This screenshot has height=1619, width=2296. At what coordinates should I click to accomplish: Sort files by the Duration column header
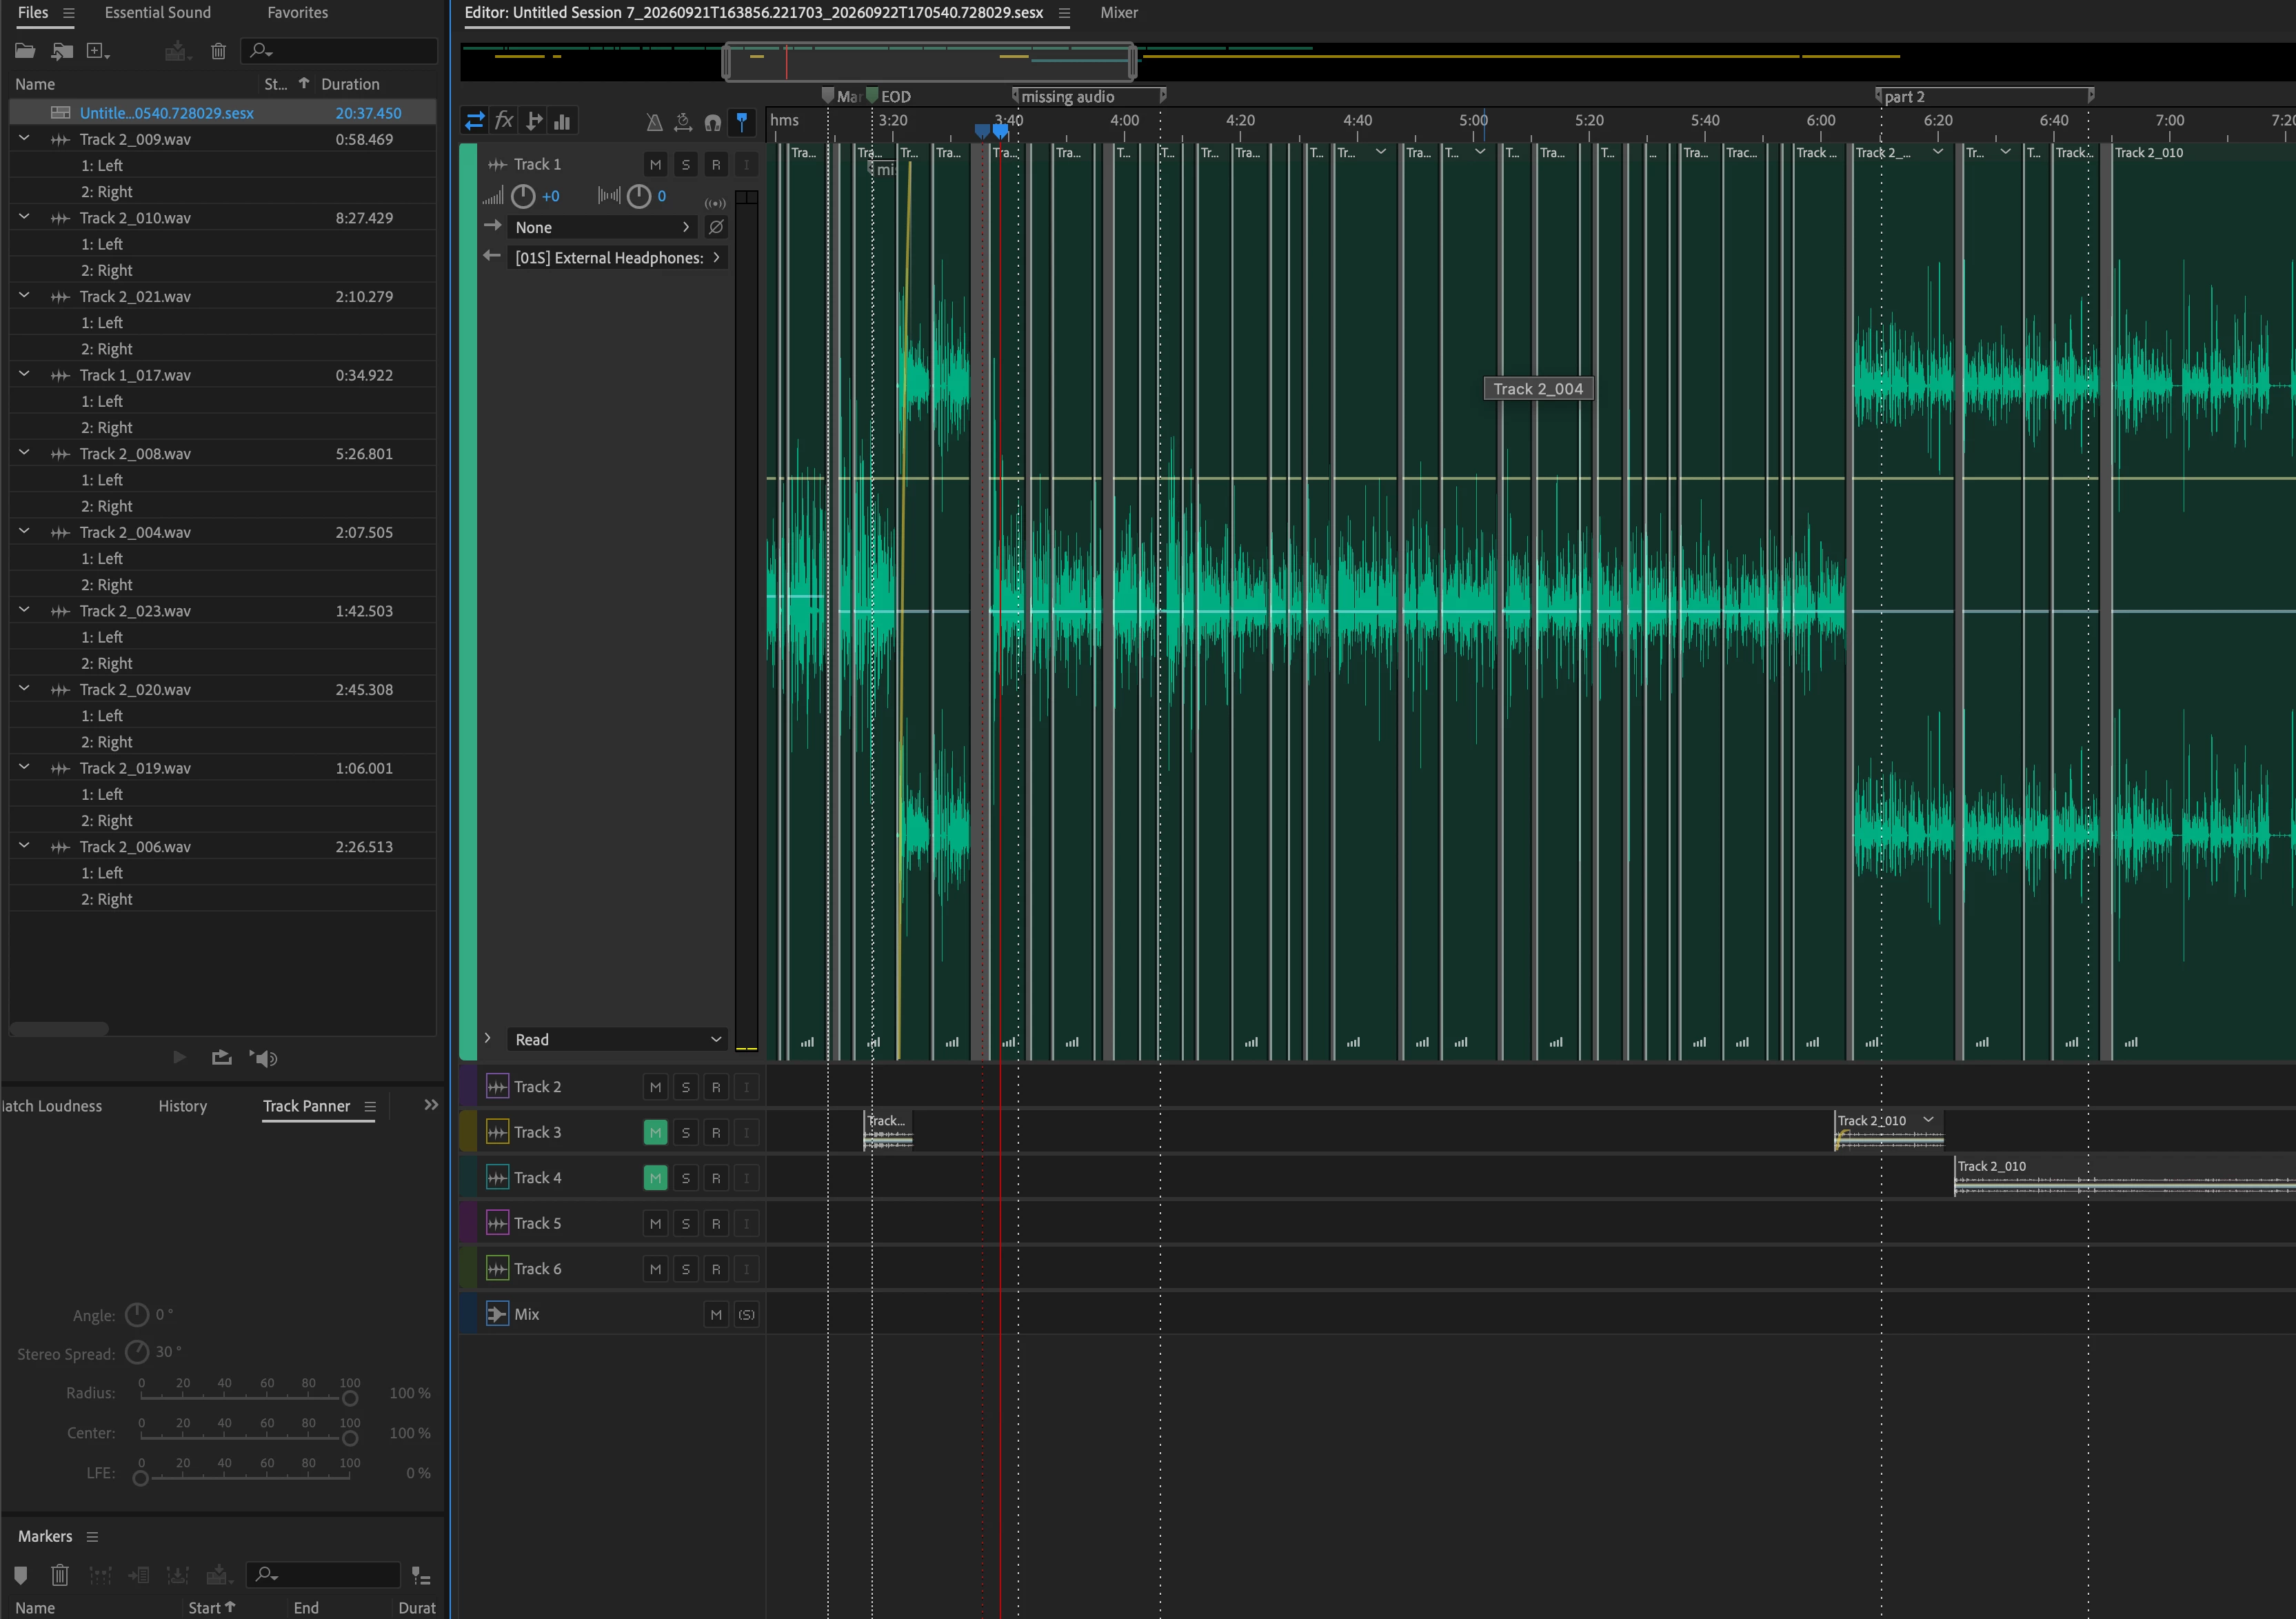(x=350, y=84)
